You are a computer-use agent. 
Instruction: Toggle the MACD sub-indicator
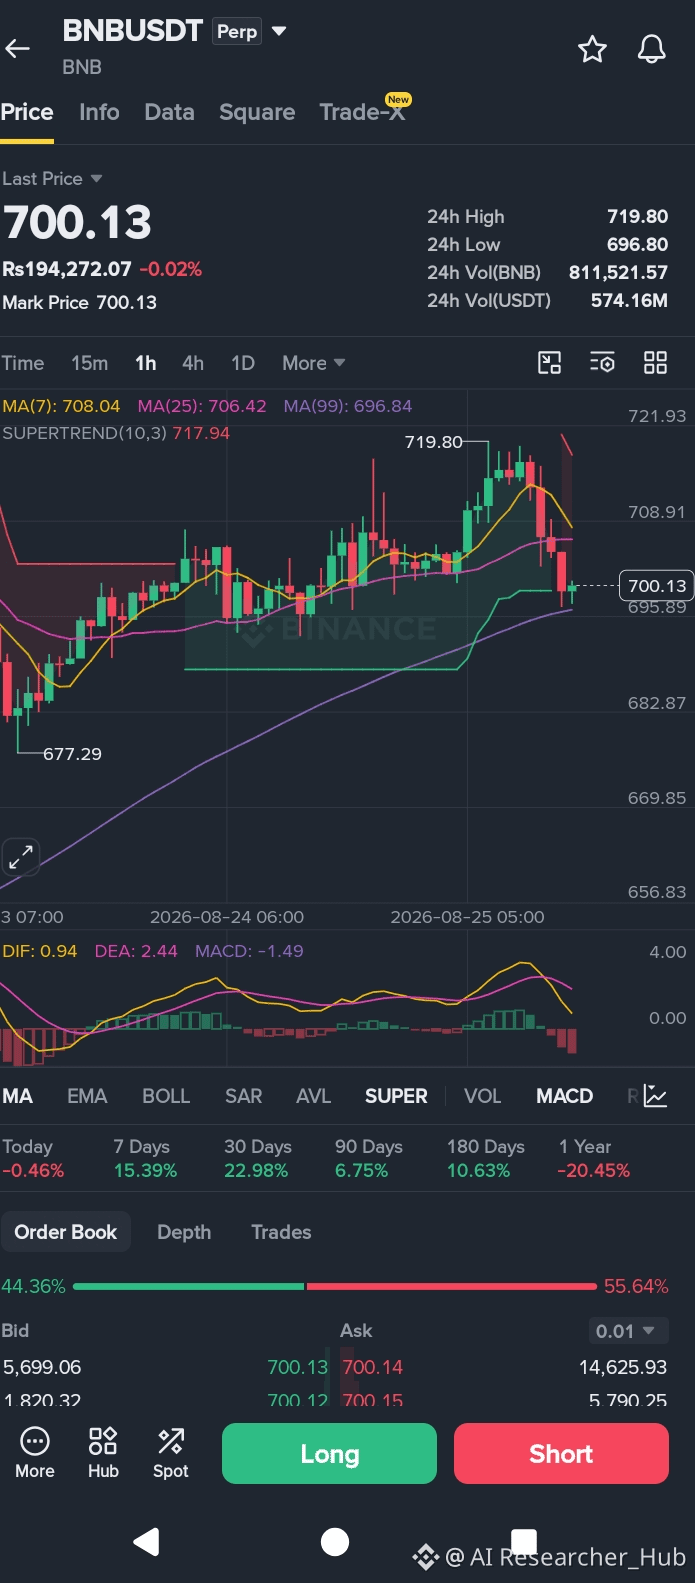pyautogui.click(x=564, y=1096)
